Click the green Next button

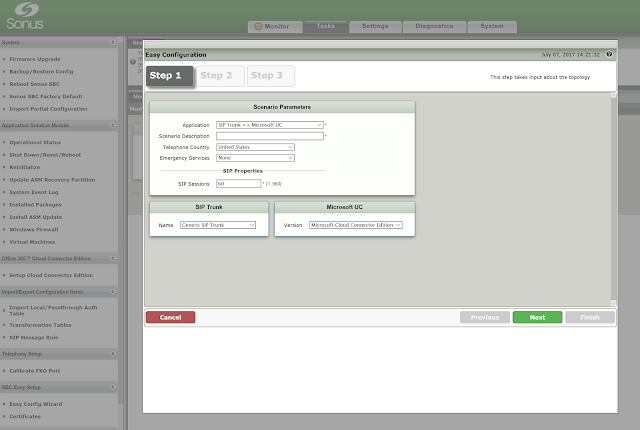pyautogui.click(x=537, y=317)
